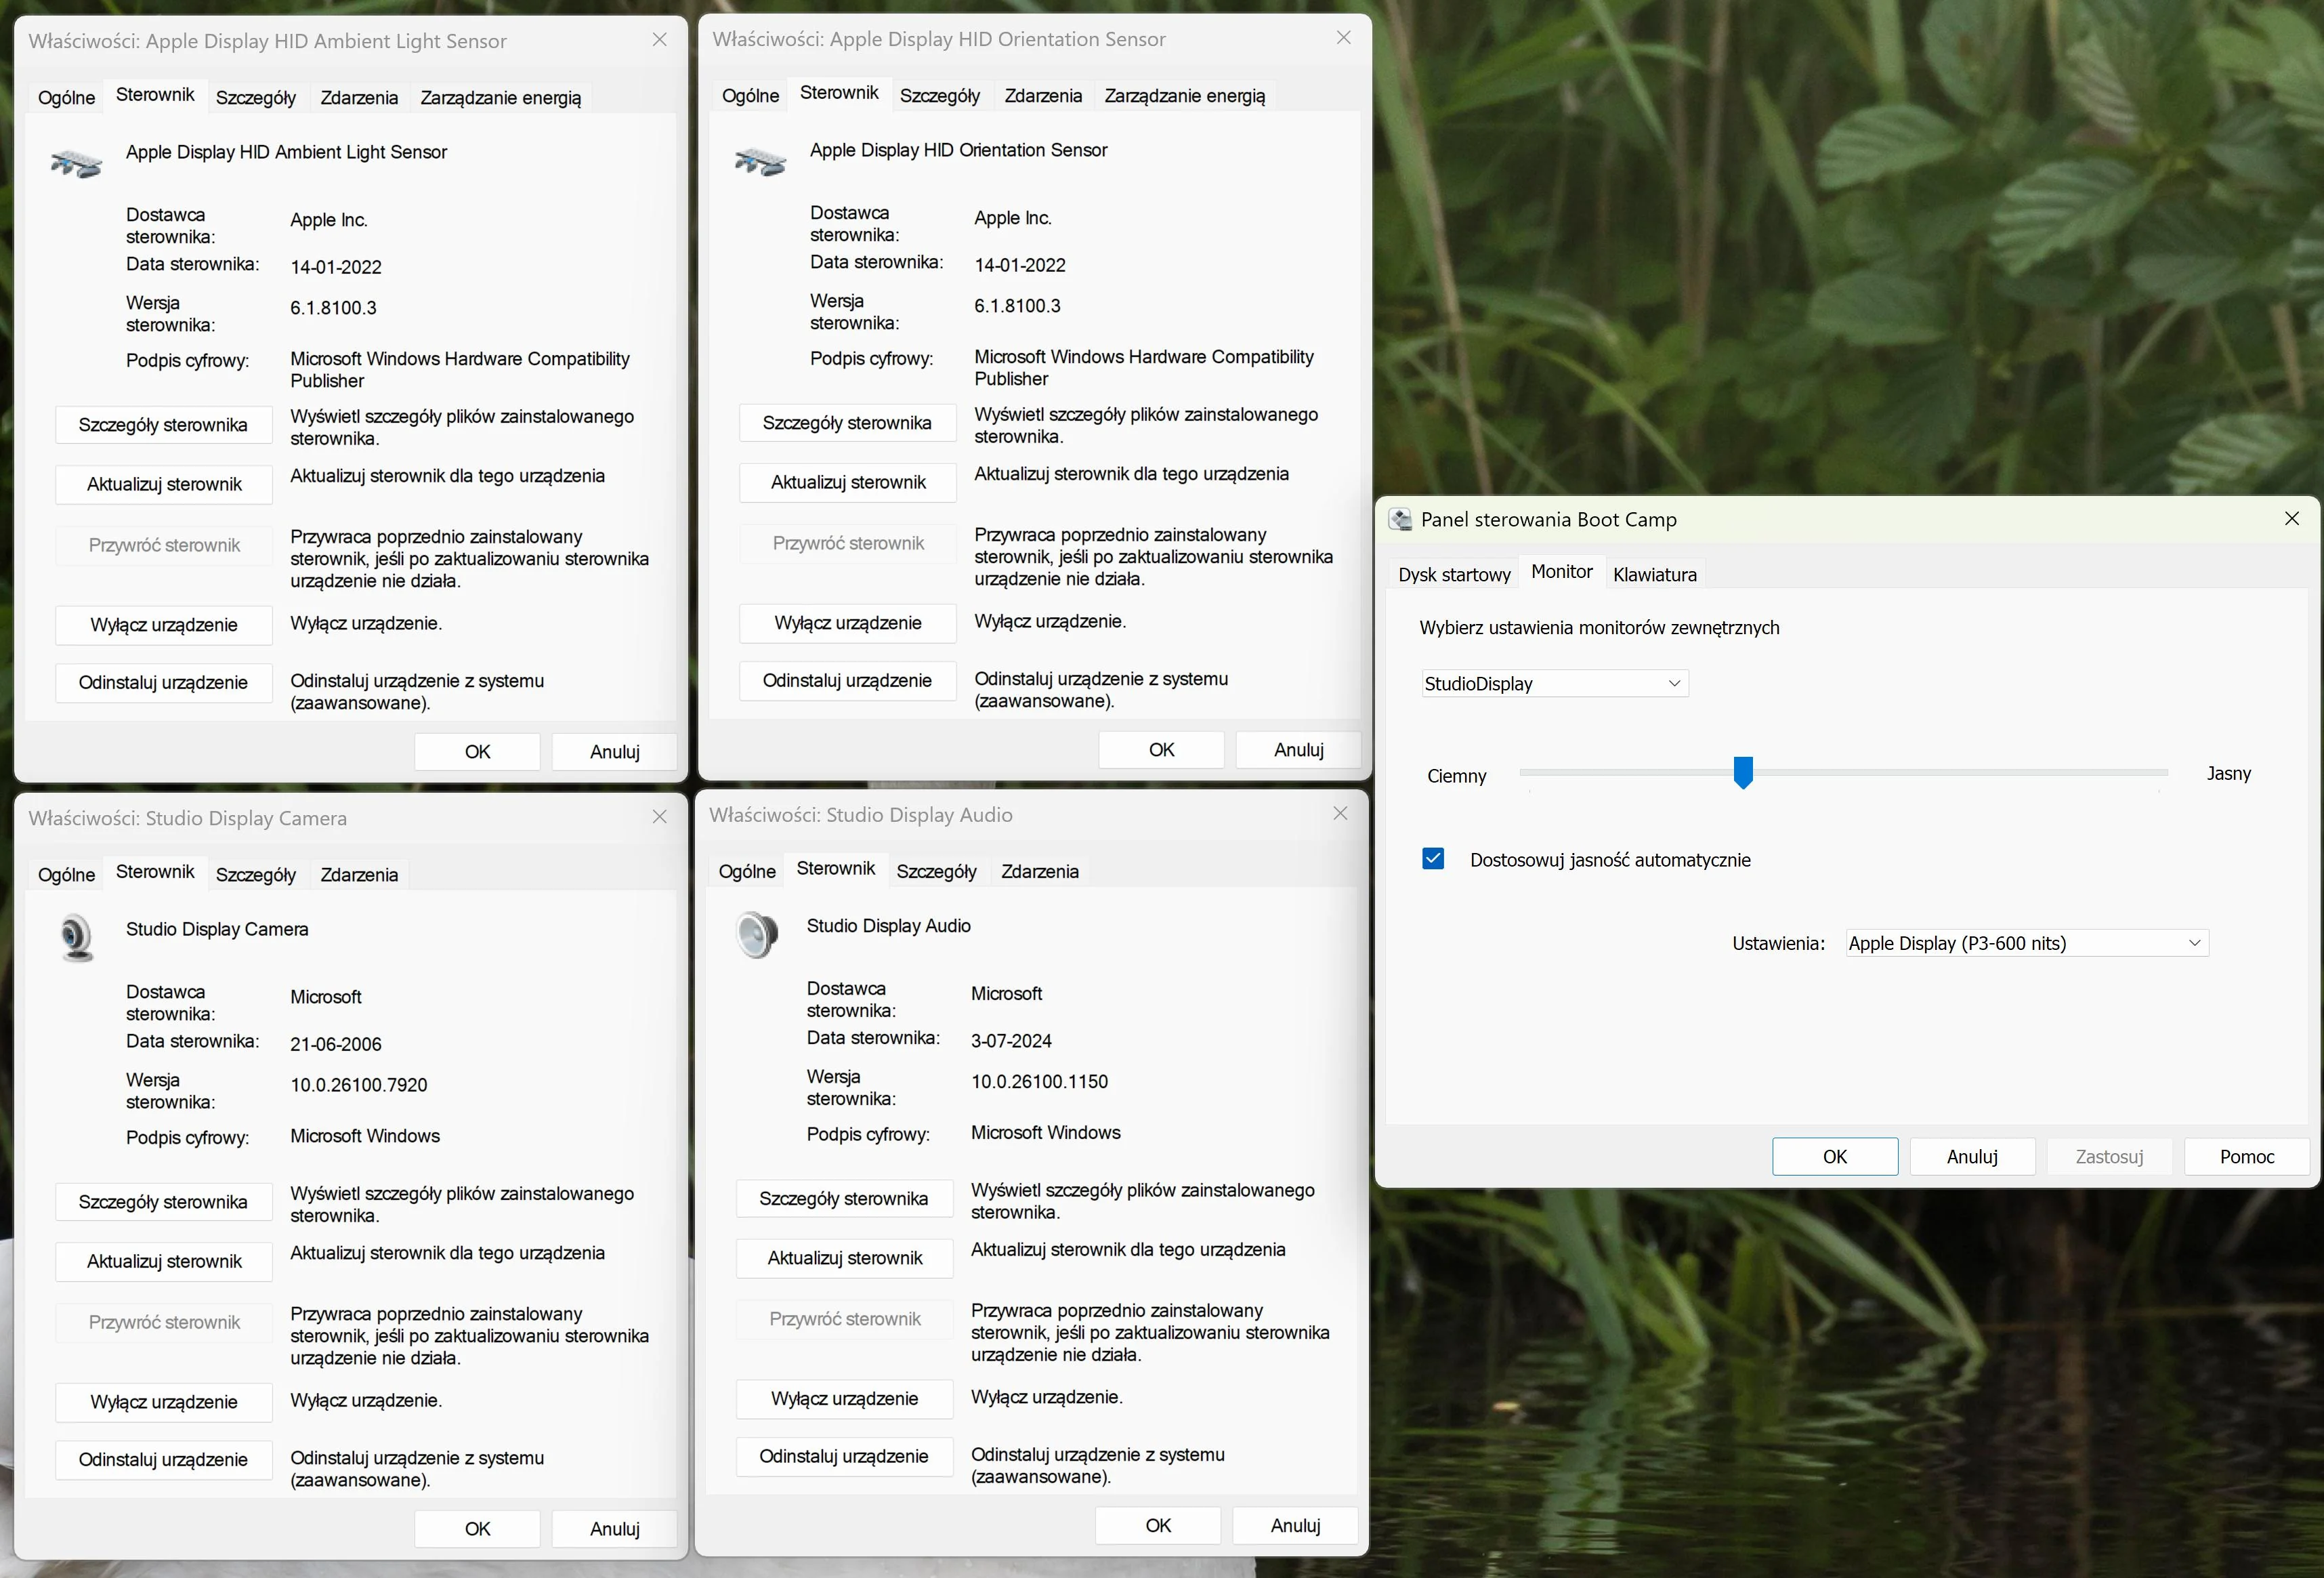
Task: Open Zdarzenia tab in Studio Display Camera window
Action: 359,874
